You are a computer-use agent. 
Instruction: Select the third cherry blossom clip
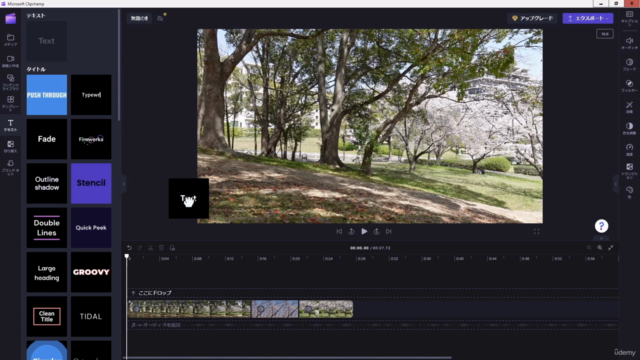[326, 309]
